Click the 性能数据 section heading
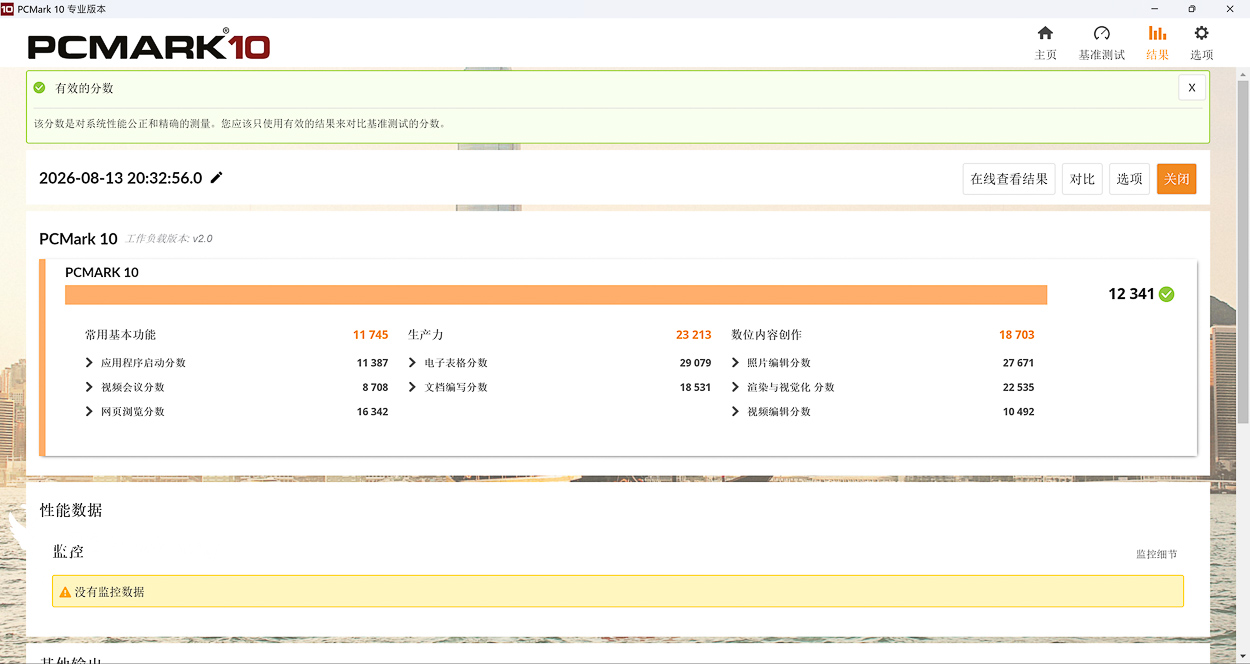 pyautogui.click(x=71, y=510)
